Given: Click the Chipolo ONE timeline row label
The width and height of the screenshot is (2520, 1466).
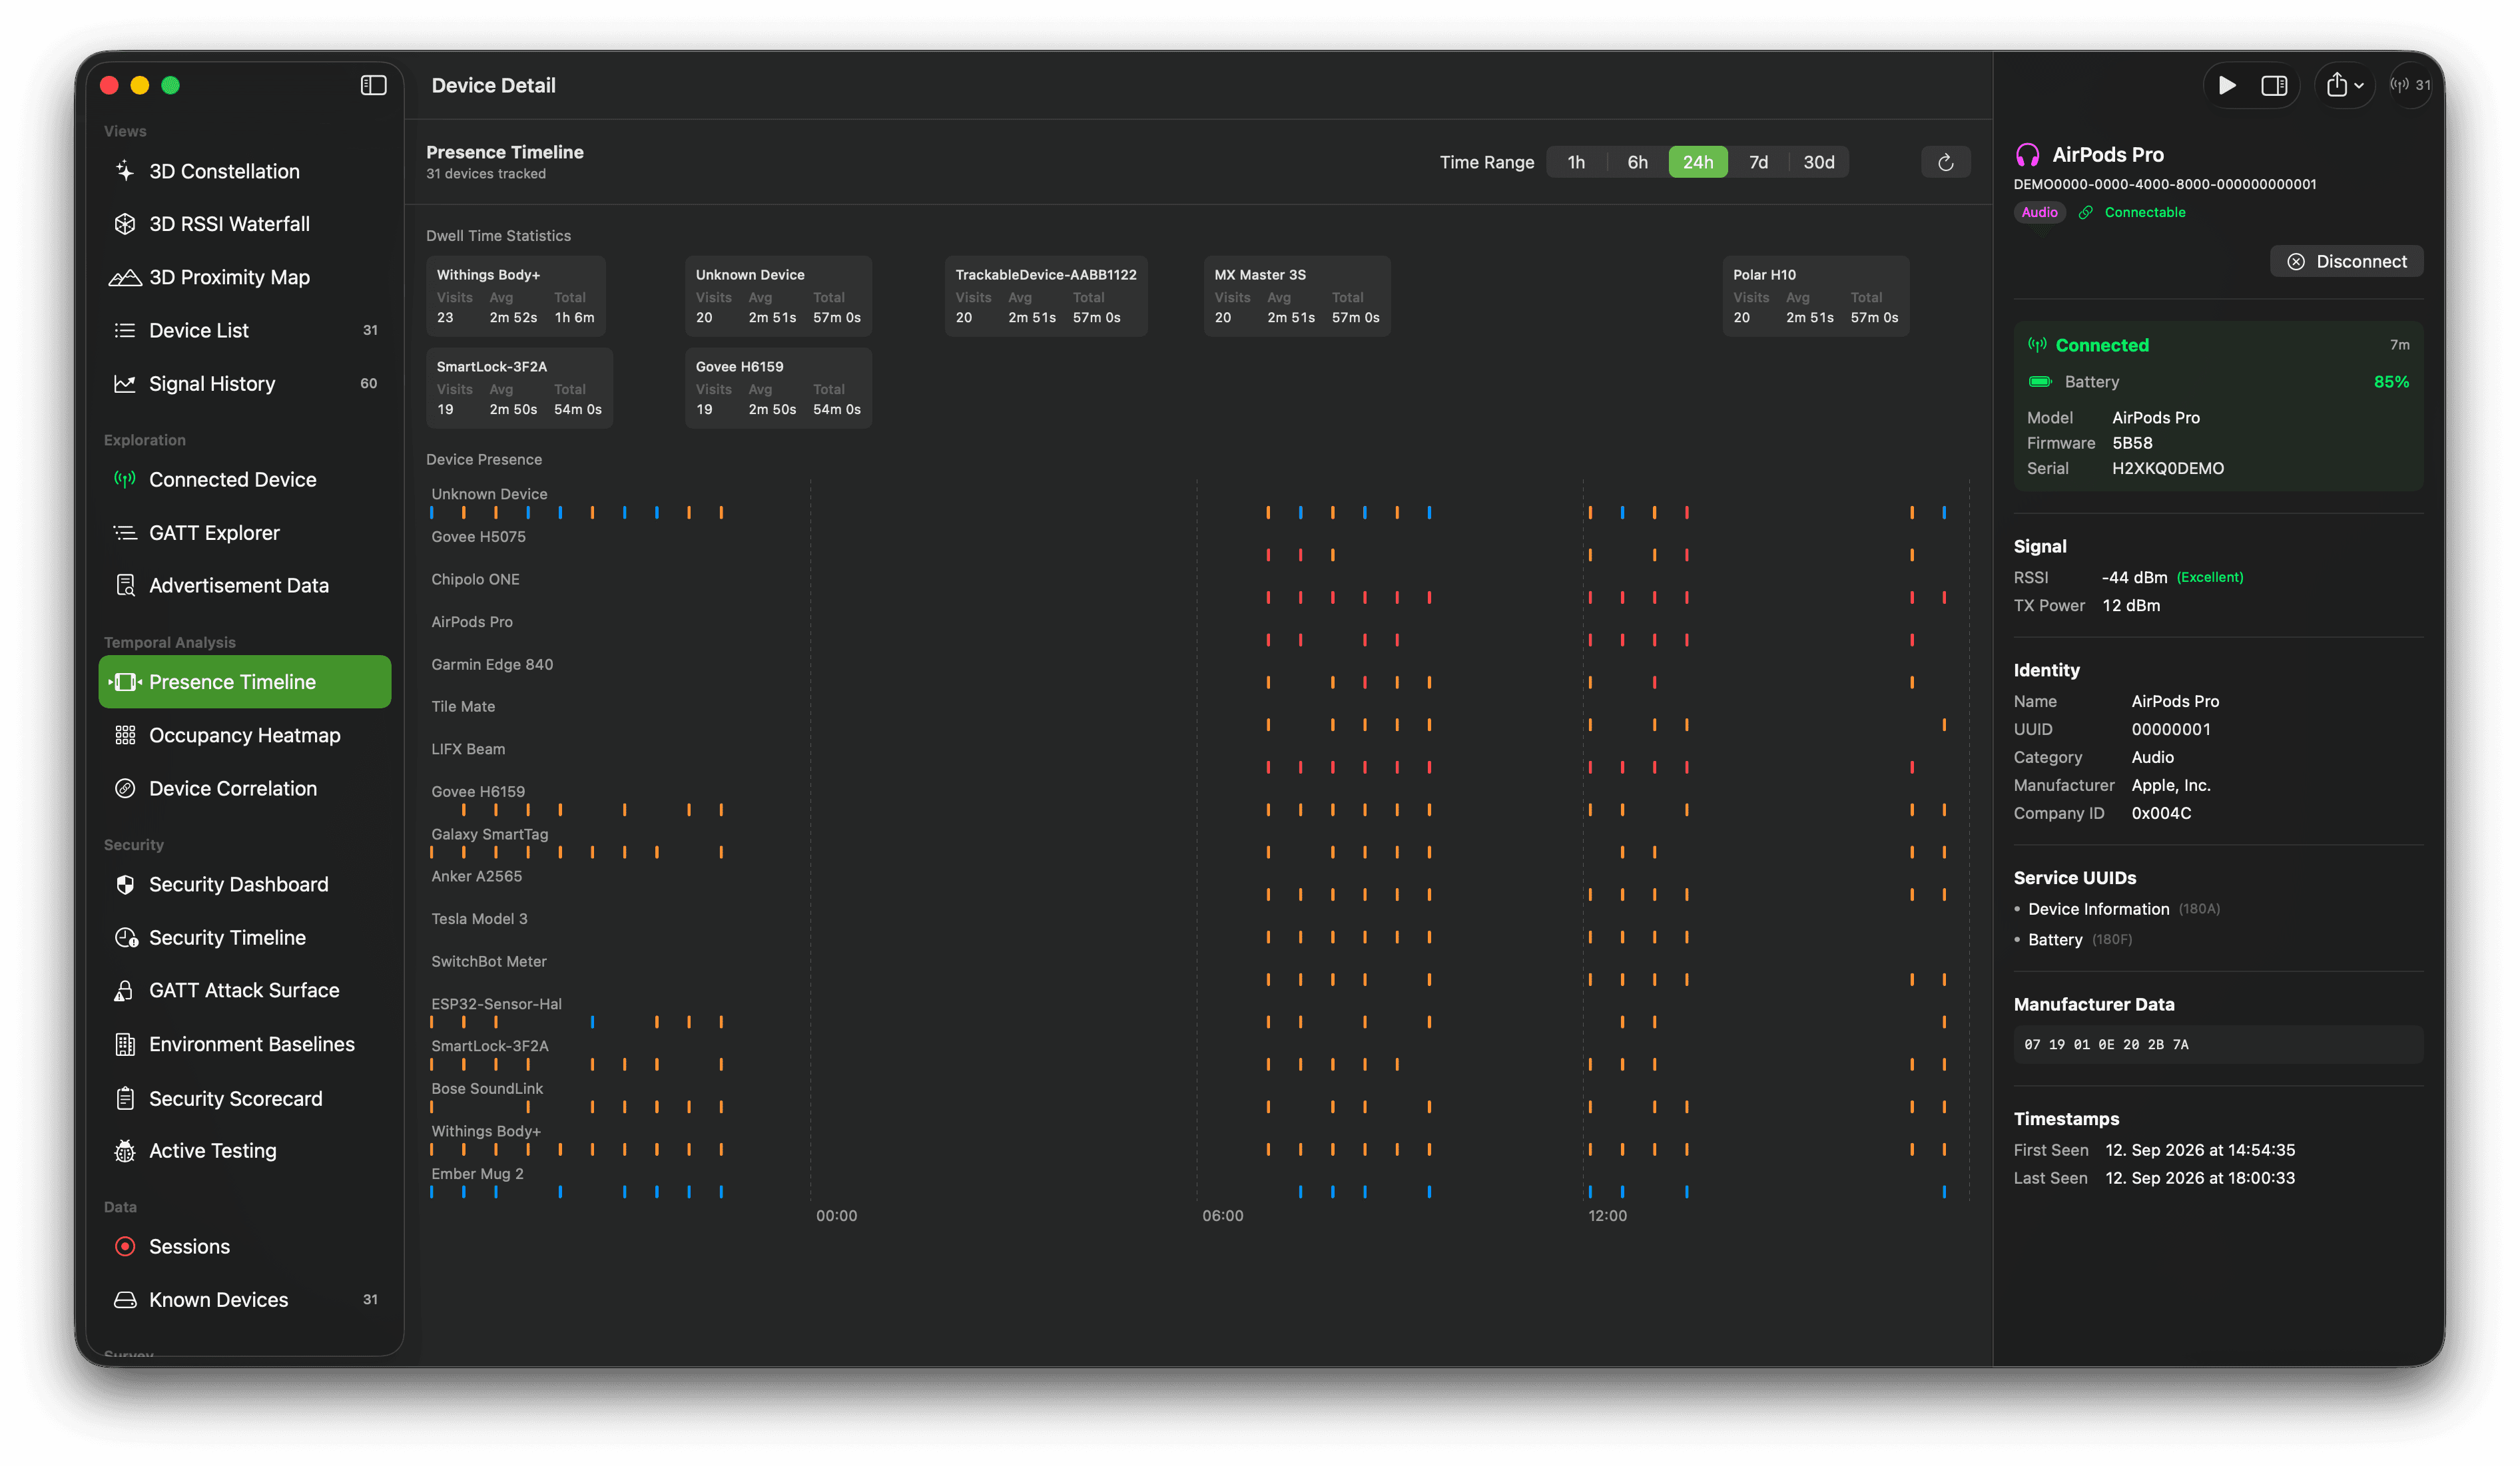Looking at the screenshot, I should 475,579.
